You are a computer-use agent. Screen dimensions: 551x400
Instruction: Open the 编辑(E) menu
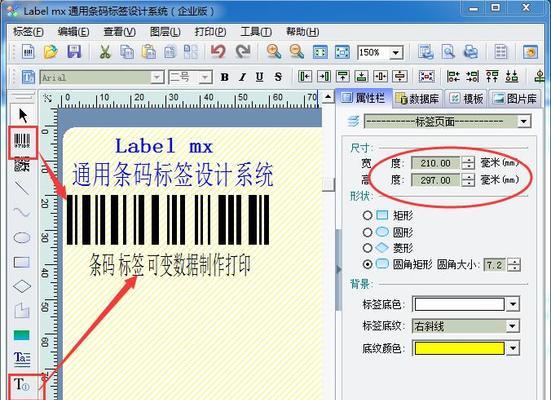[x=73, y=32]
